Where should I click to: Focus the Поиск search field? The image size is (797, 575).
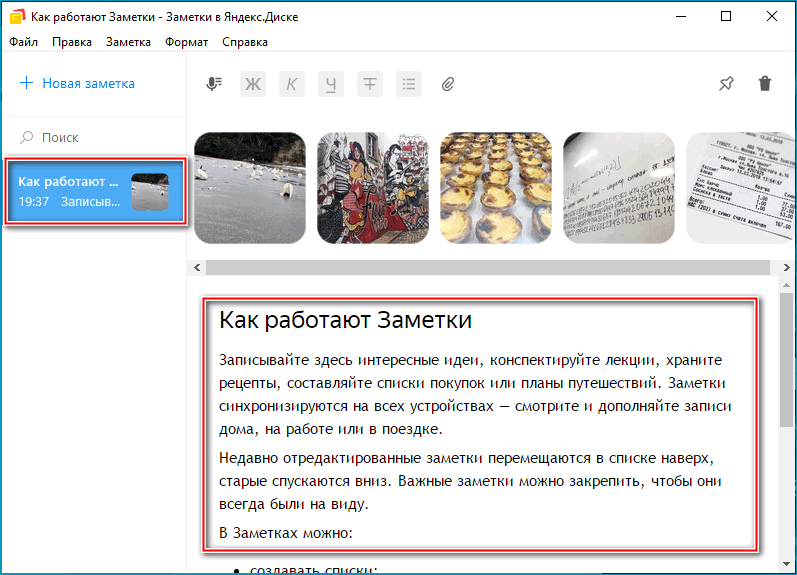(95, 137)
